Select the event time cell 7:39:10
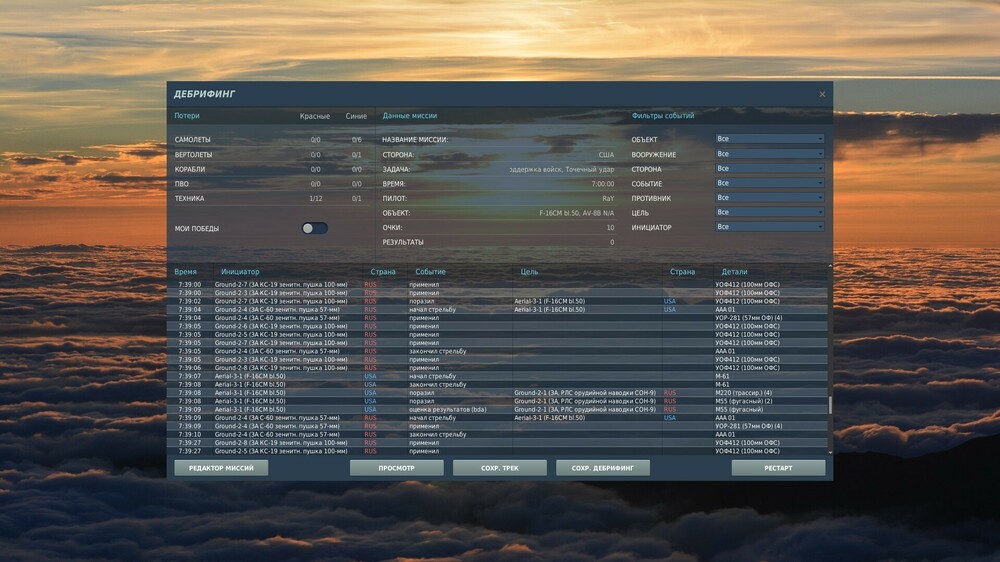This screenshot has height=562, width=1000. pyautogui.click(x=189, y=434)
